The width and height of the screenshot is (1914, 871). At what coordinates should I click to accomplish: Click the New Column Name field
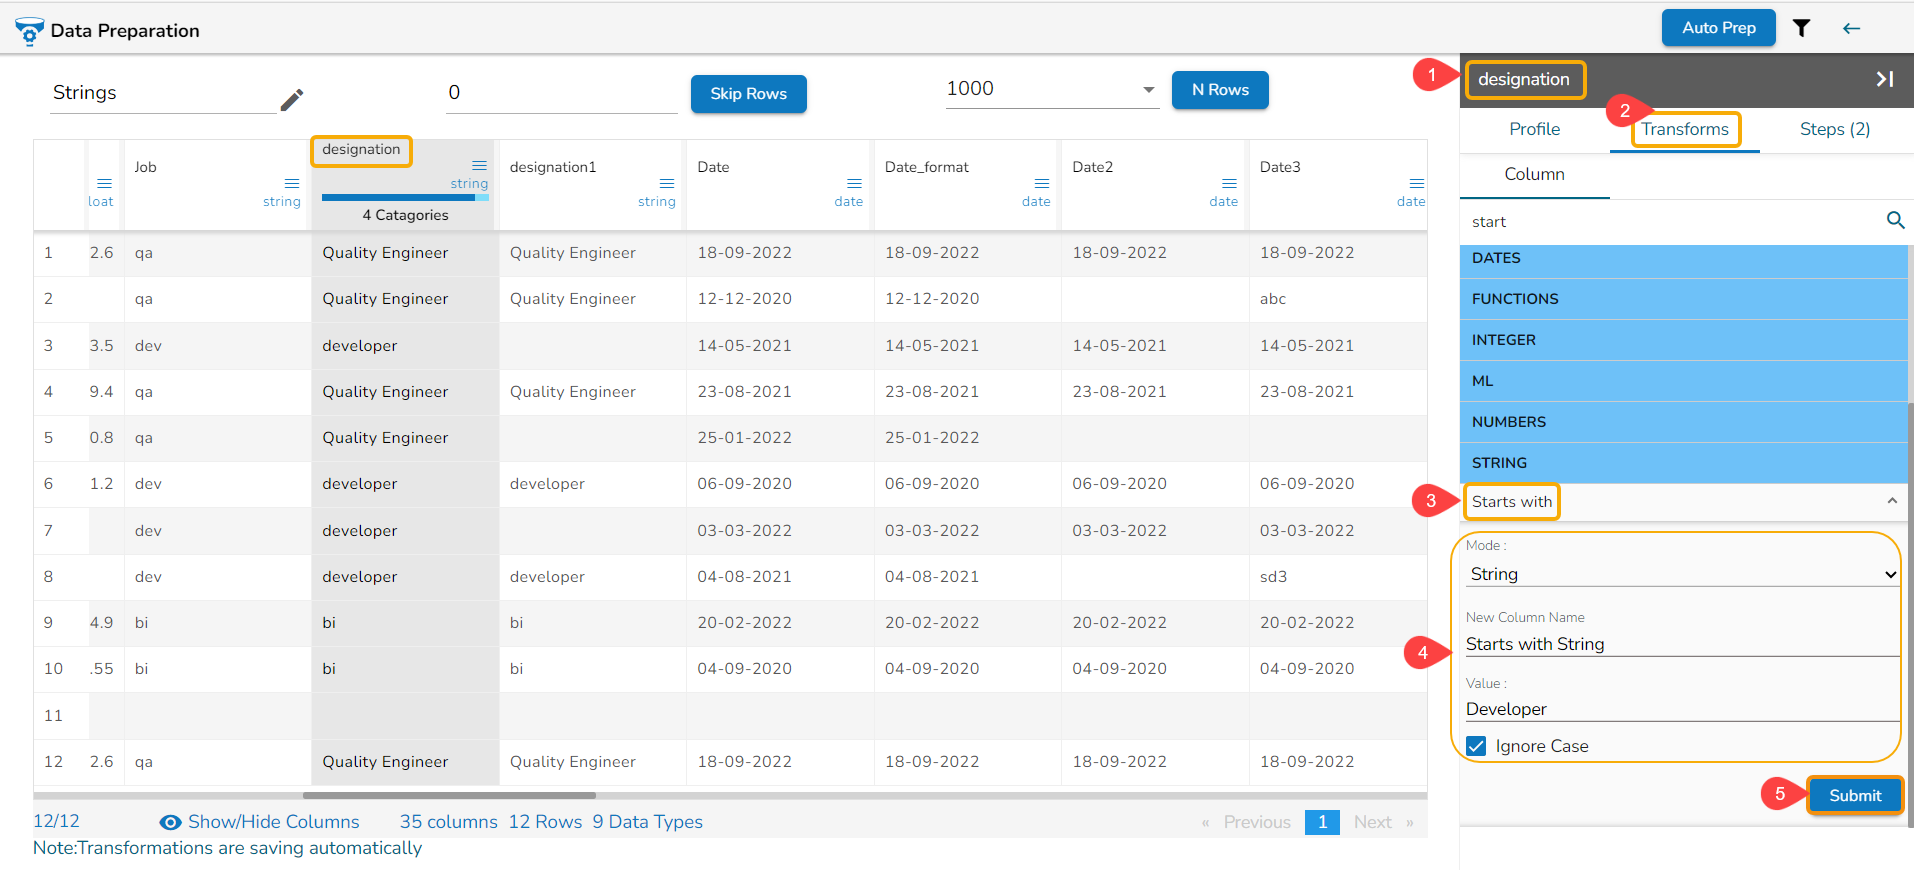(1682, 644)
